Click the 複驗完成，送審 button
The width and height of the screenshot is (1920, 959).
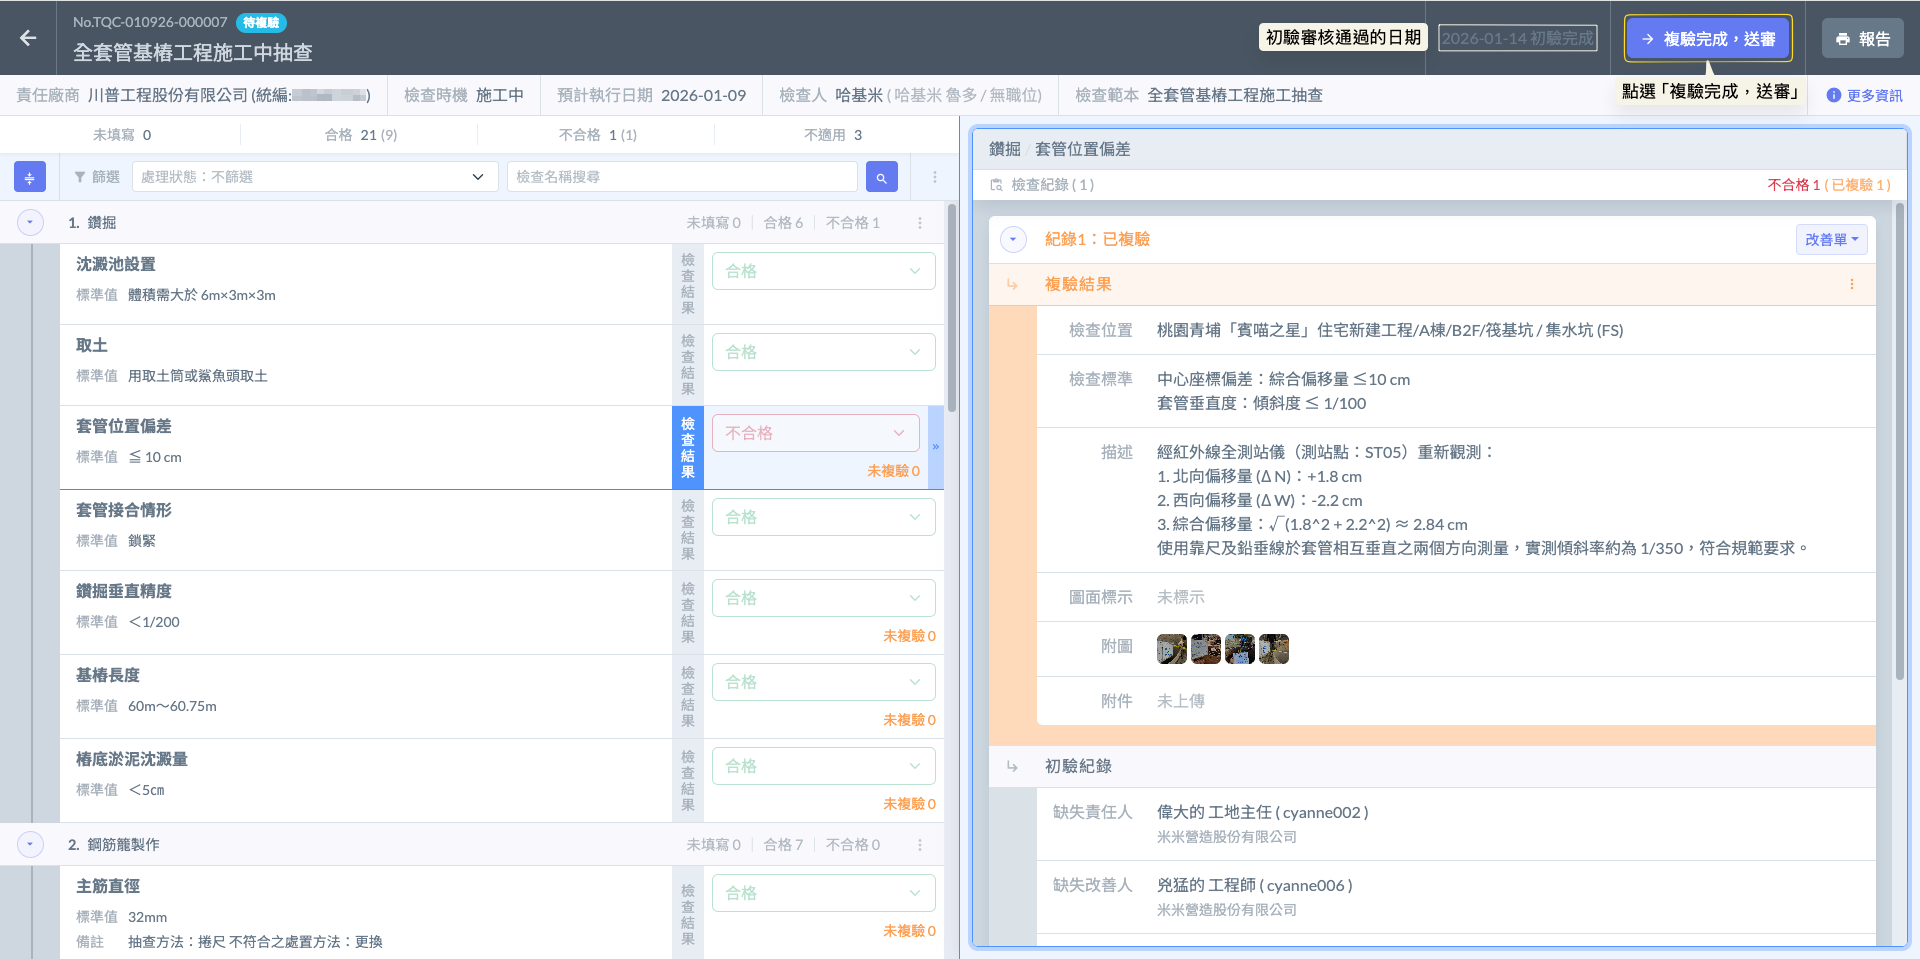tap(1708, 39)
